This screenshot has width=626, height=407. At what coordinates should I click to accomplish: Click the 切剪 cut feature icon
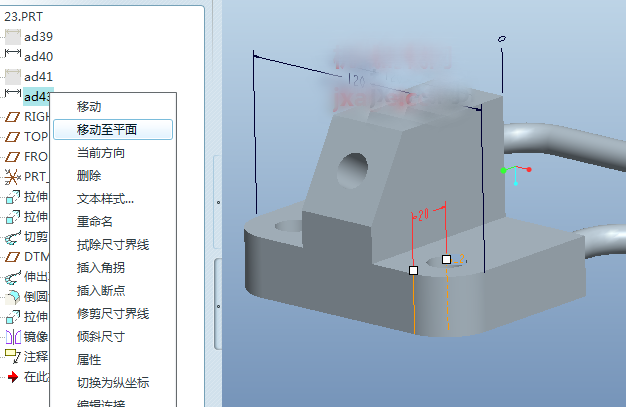point(13,237)
